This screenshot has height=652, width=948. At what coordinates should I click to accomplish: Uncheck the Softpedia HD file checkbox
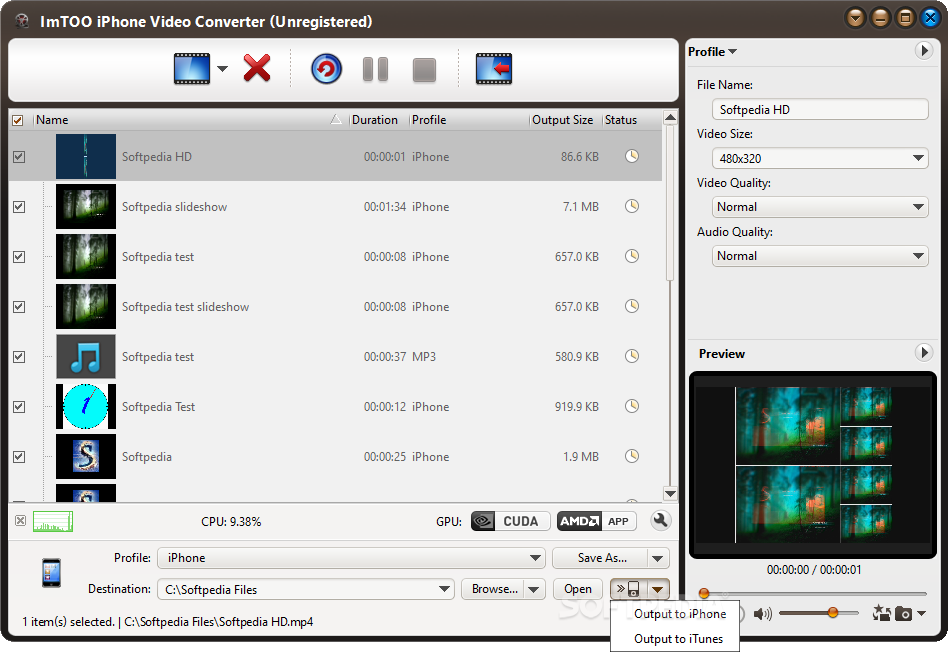click(x=19, y=157)
